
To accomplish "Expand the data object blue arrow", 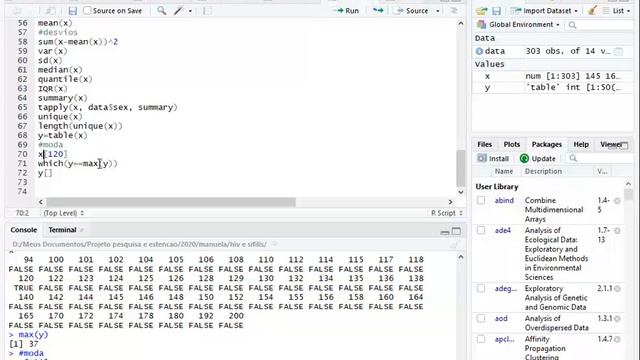I will point(479,51).
